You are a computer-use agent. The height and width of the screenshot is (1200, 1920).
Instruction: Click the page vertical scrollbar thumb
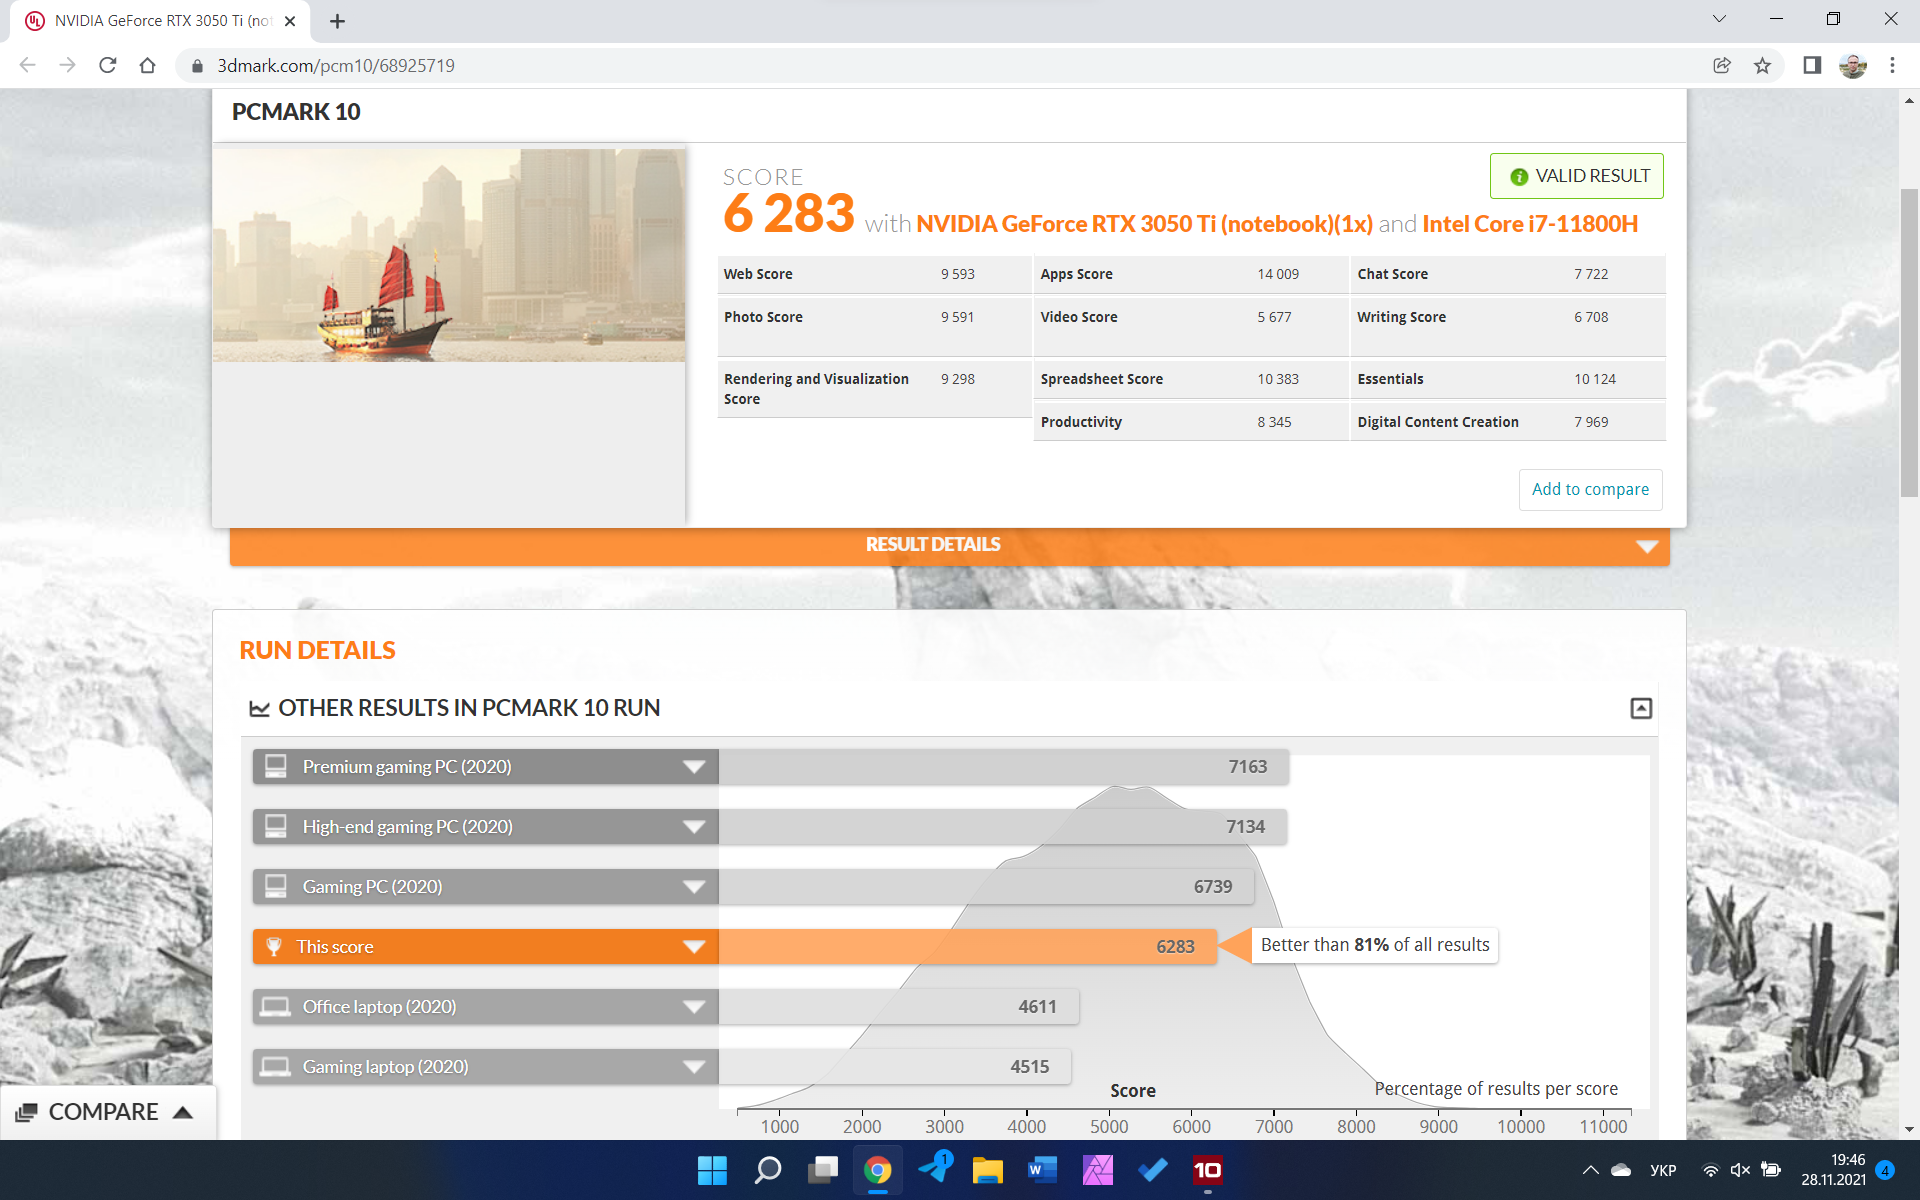(1909, 343)
